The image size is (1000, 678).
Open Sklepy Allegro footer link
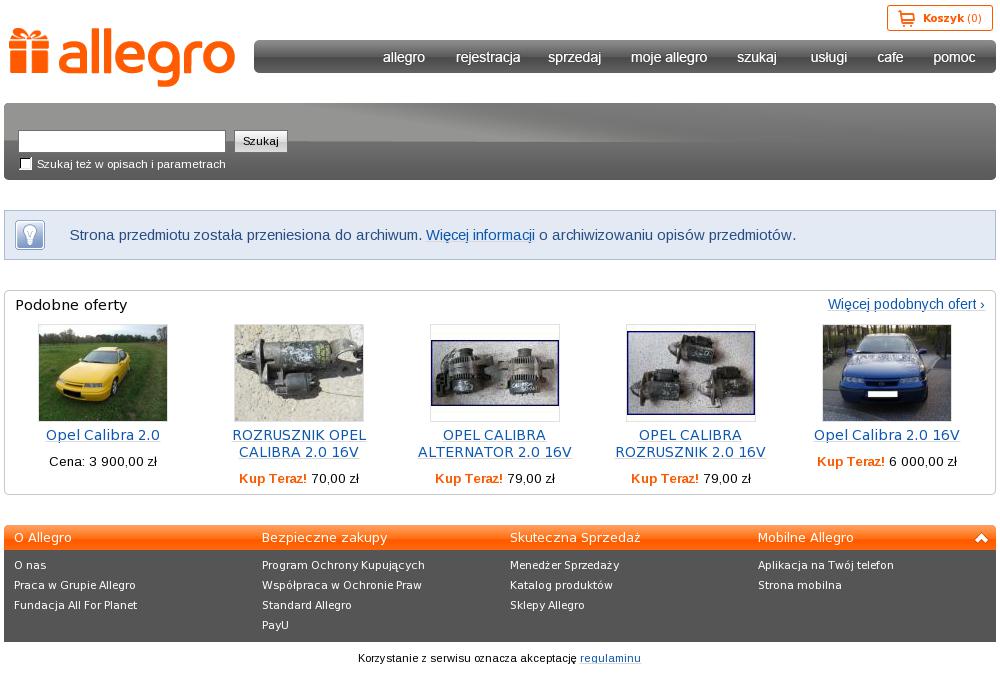click(x=547, y=605)
